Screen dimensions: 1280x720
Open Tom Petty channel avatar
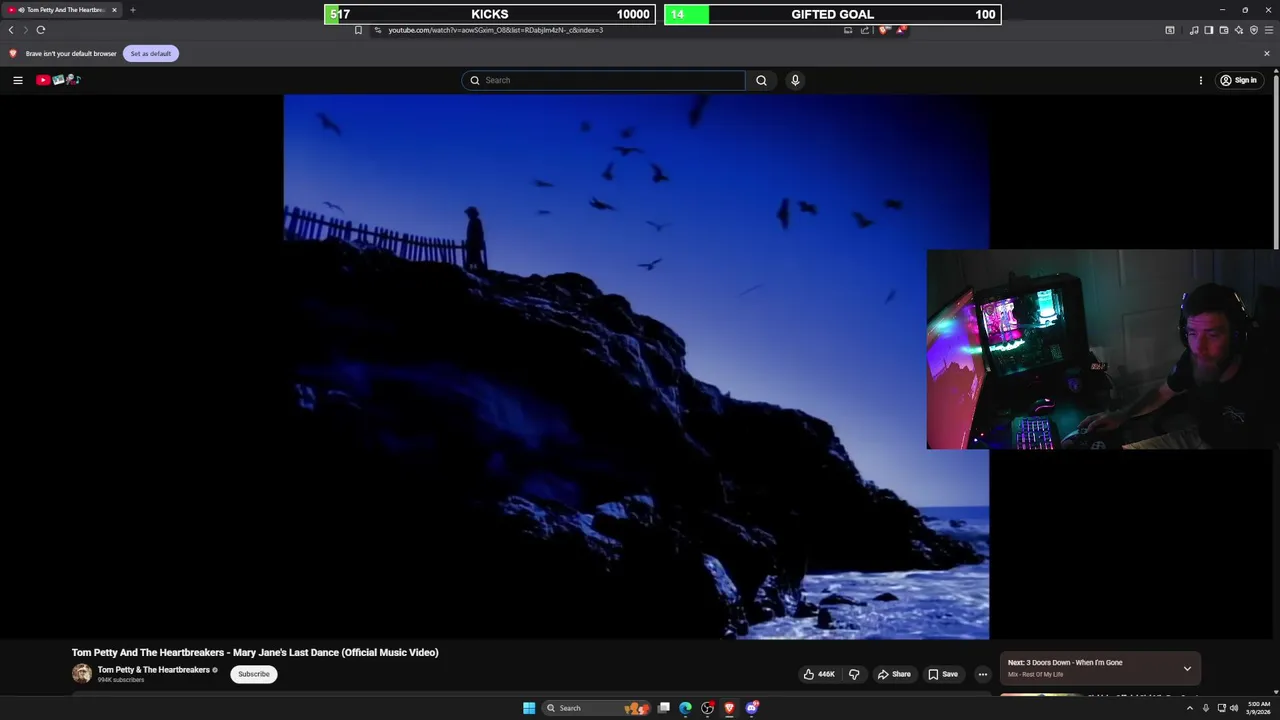[82, 674]
